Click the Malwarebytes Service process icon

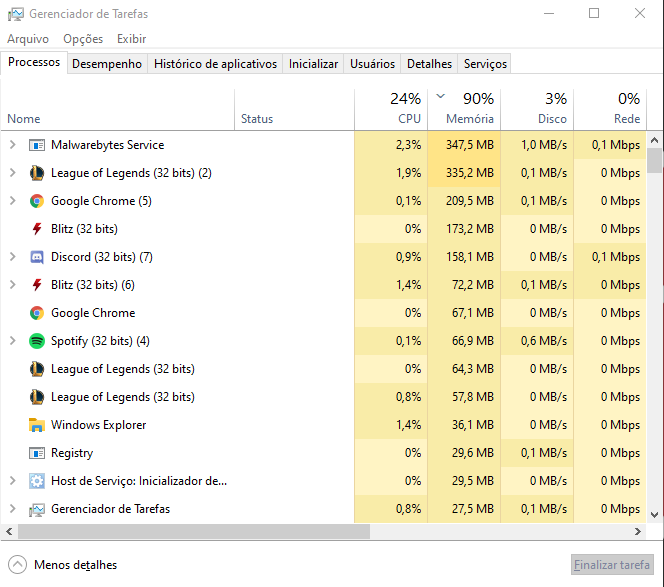point(37,145)
